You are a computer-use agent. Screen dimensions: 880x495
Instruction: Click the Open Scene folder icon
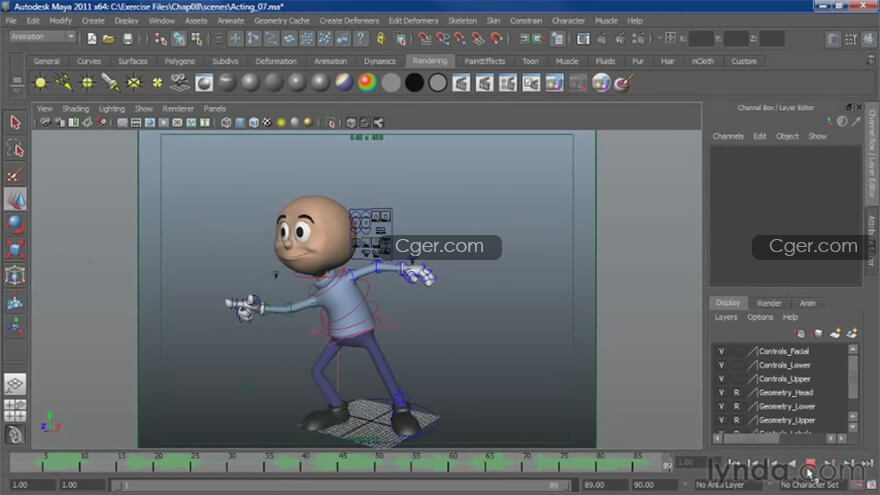coord(109,39)
